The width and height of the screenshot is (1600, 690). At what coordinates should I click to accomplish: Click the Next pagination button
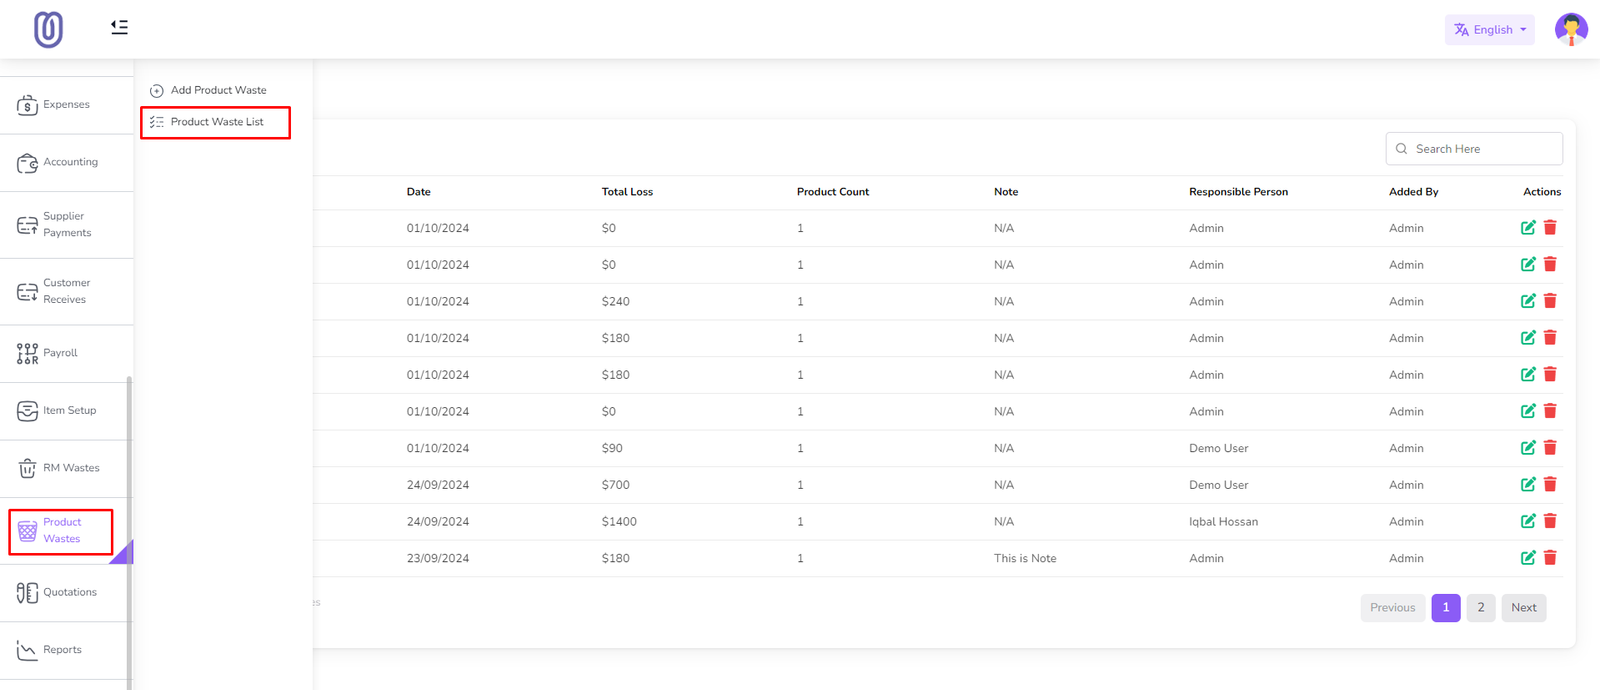(1523, 608)
